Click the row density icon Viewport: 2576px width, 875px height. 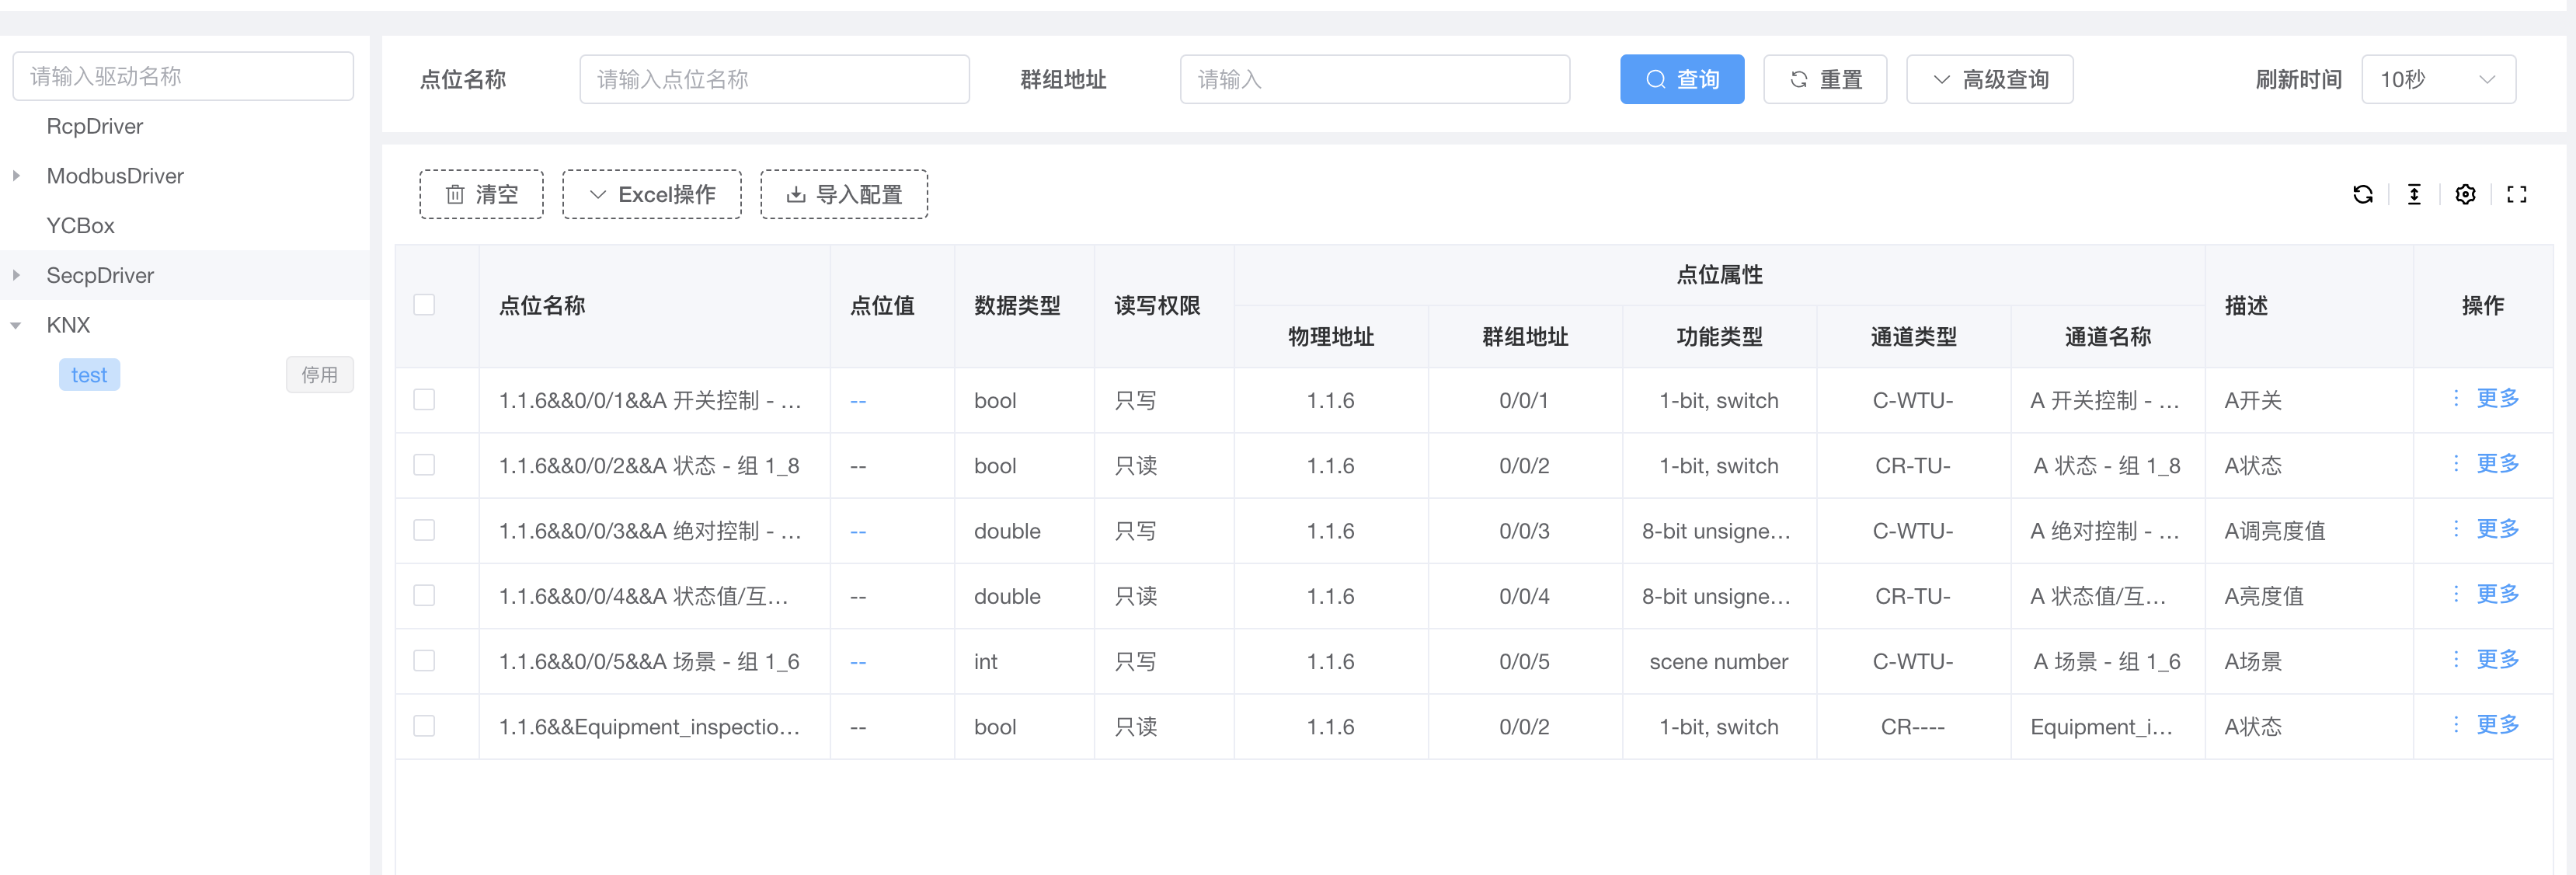[2413, 194]
